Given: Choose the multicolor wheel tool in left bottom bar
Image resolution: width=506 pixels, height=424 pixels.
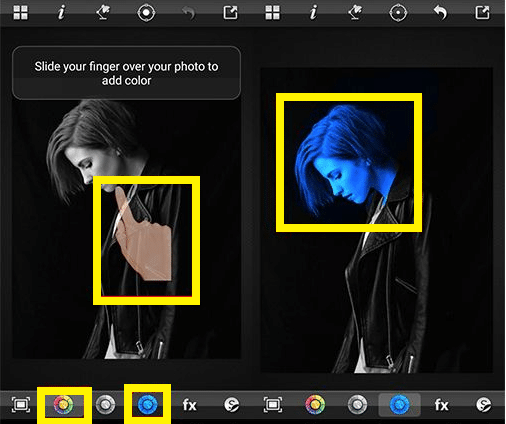Looking at the screenshot, I should [64, 405].
